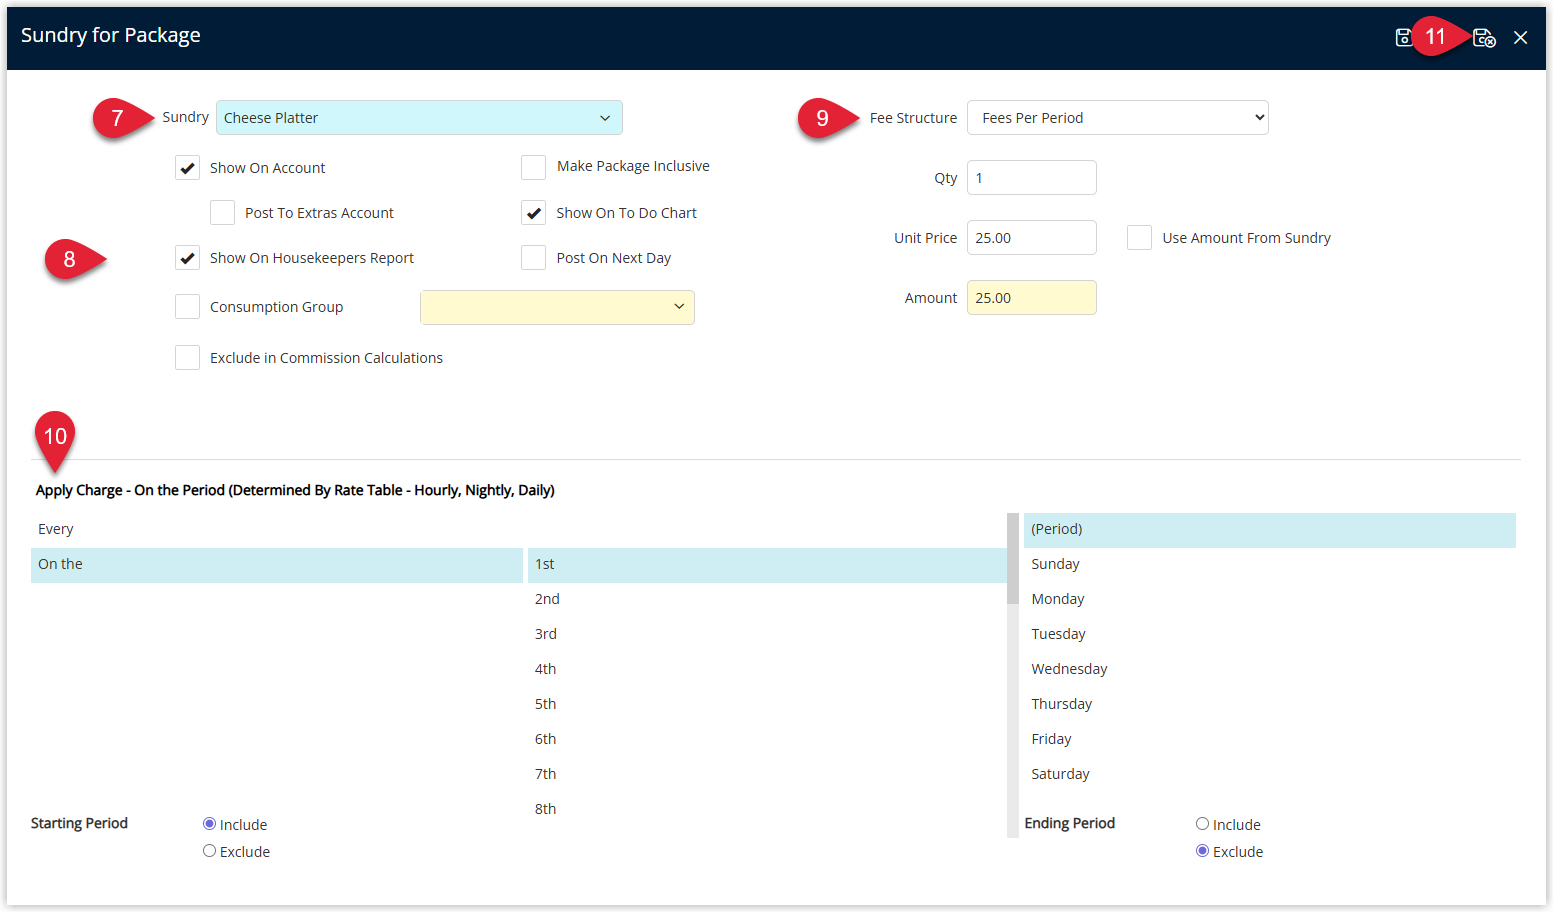This screenshot has width=1554, height=913.
Task: Click the Save and Exit icon
Action: coord(1484,37)
